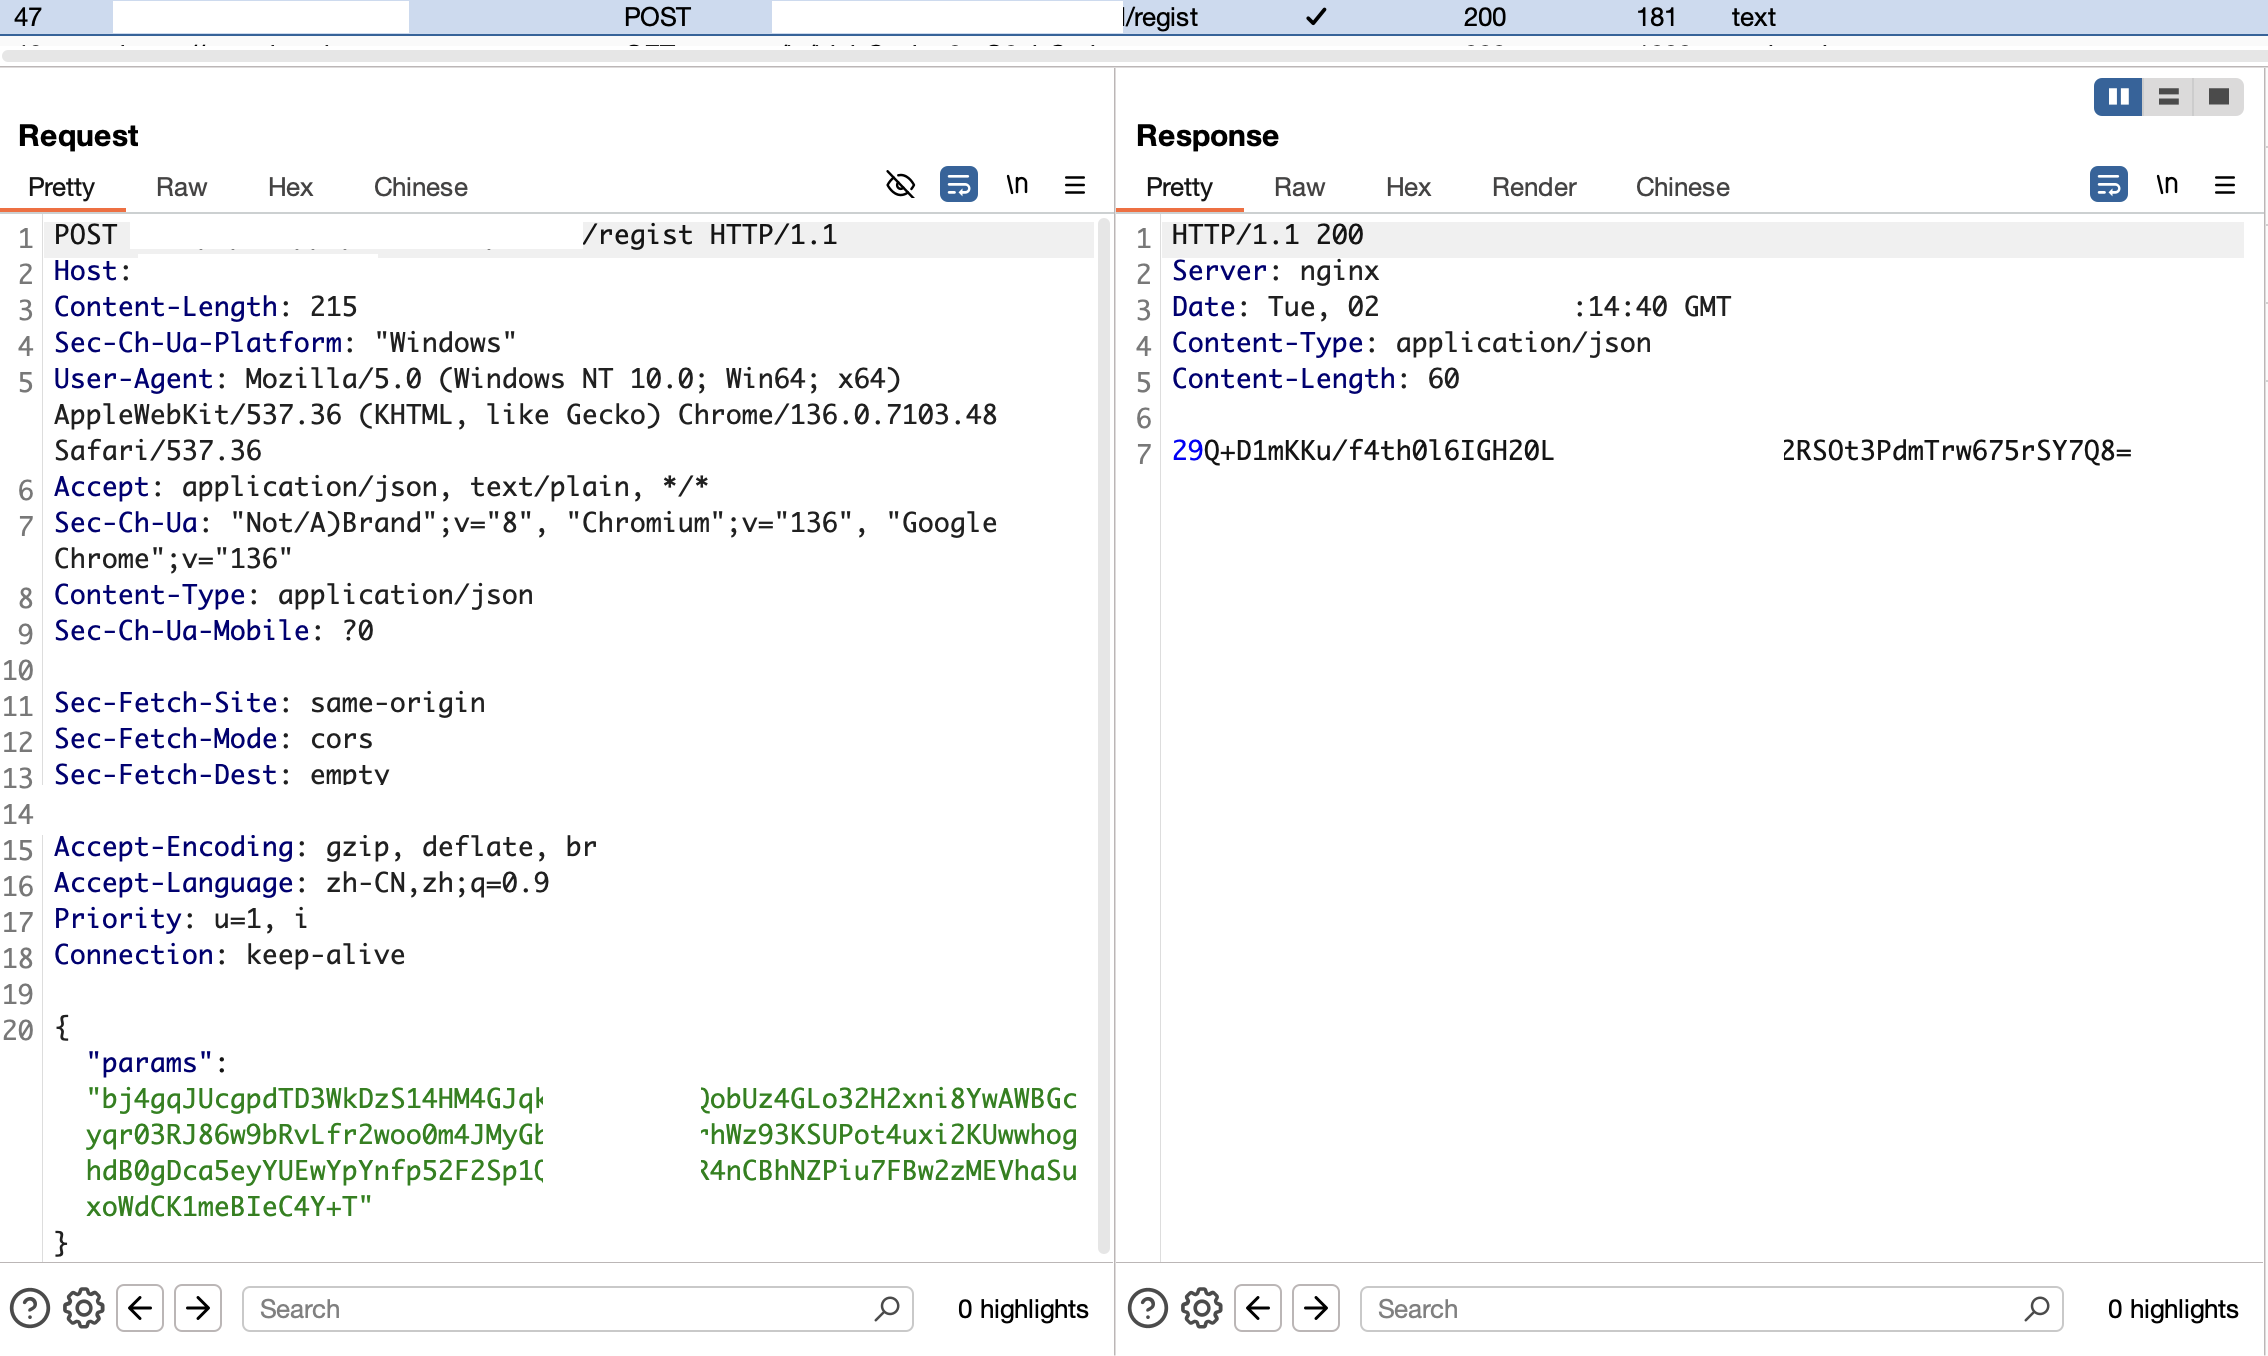Select Hex tab in Response panel

(x=1408, y=187)
